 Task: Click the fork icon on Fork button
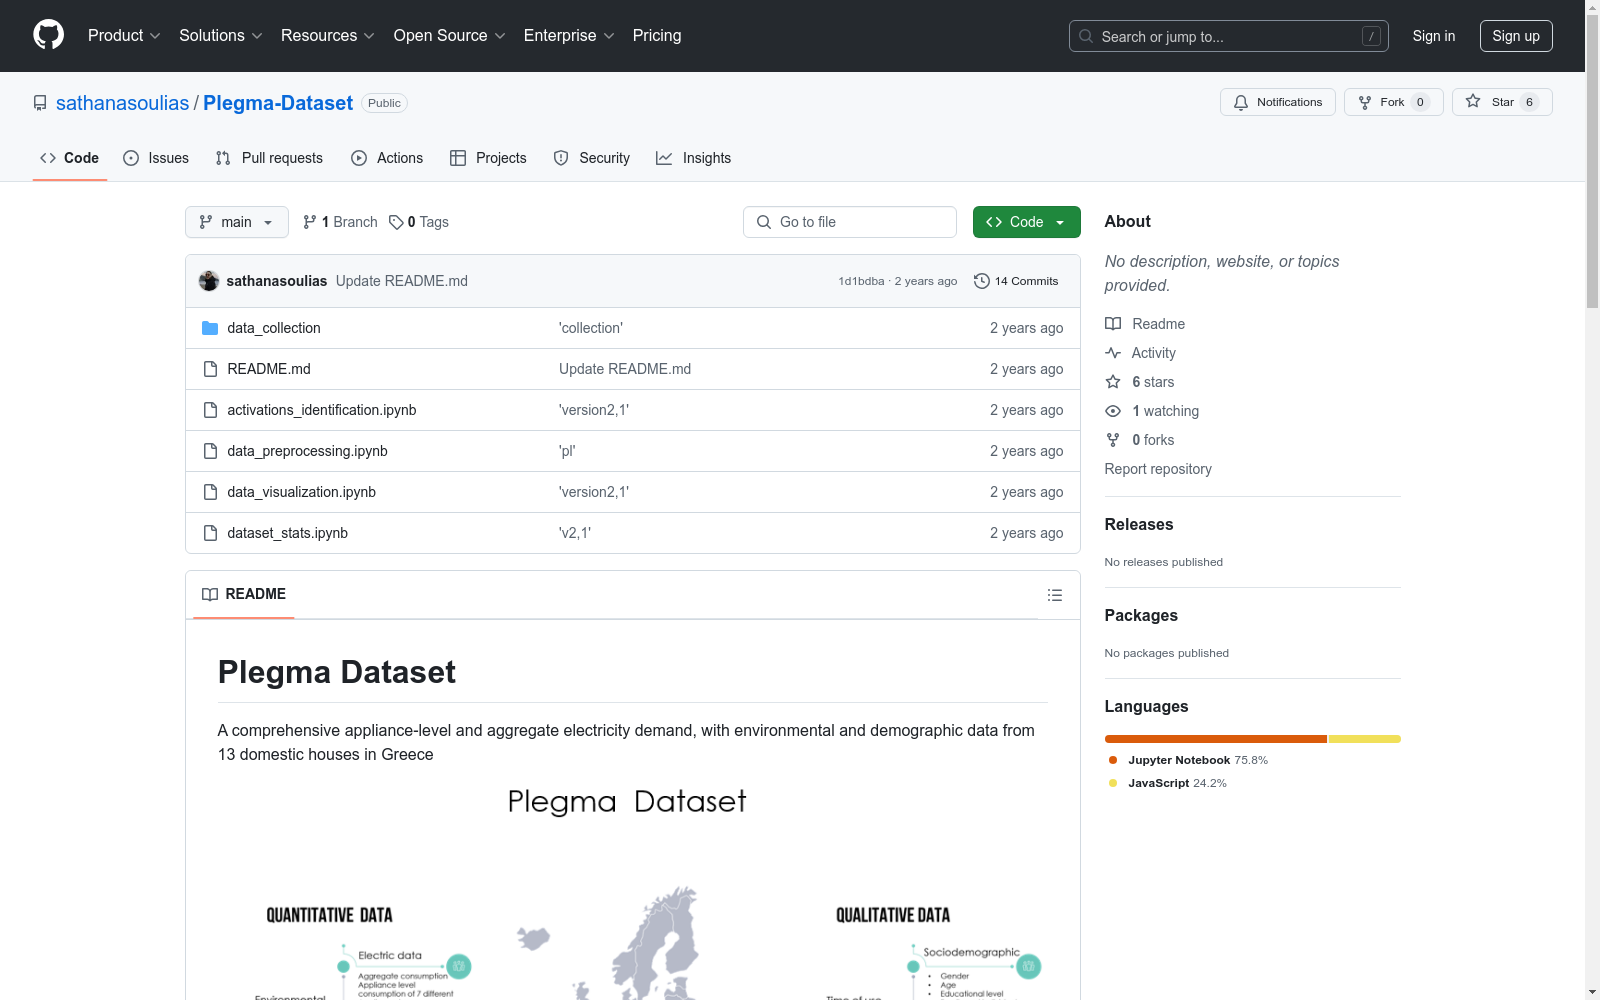click(1365, 102)
